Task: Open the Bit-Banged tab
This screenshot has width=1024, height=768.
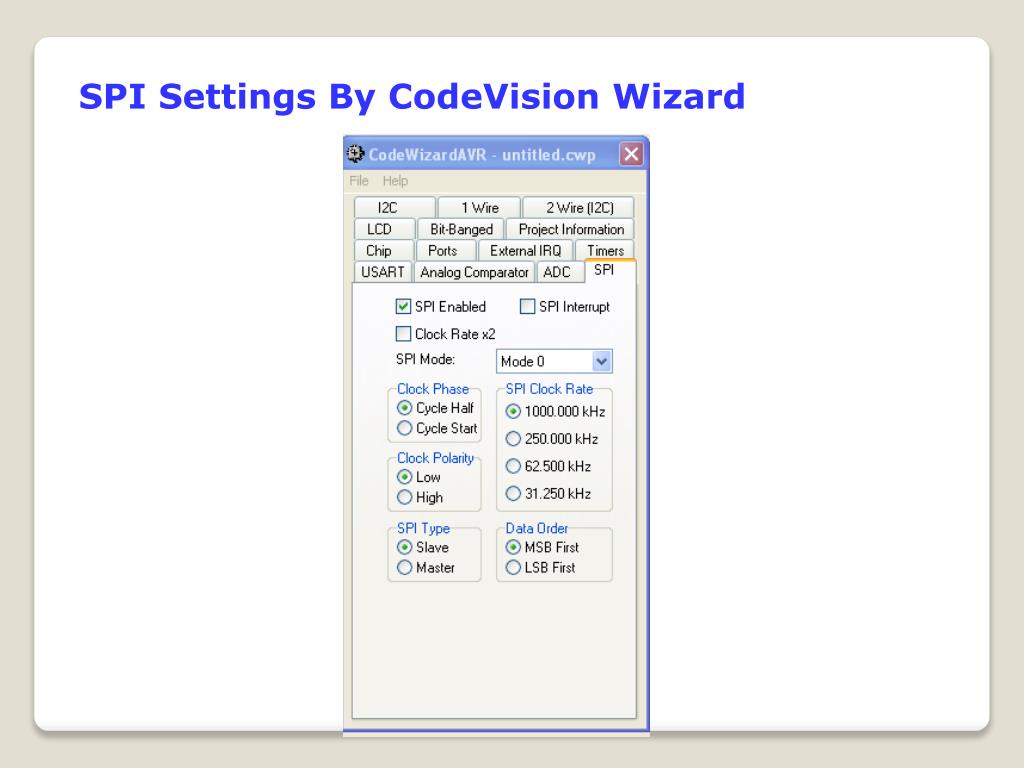Action: coord(461,229)
